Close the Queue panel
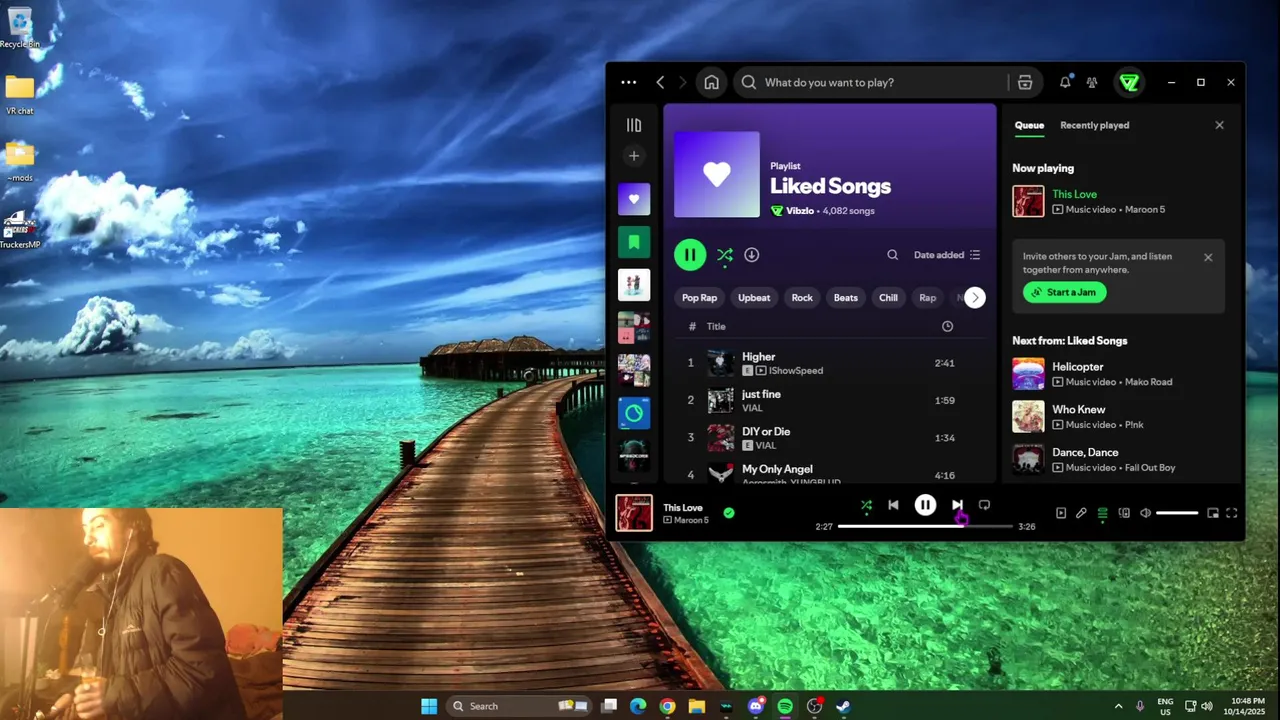The height and width of the screenshot is (720, 1280). point(1219,125)
